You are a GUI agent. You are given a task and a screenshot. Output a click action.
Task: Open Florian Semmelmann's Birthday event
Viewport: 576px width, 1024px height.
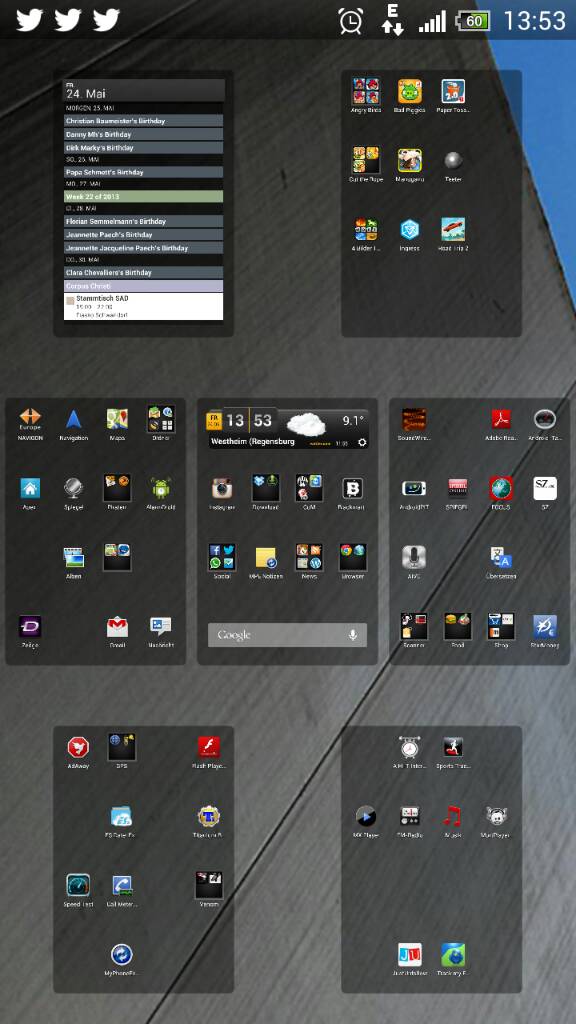pyautogui.click(x=144, y=221)
